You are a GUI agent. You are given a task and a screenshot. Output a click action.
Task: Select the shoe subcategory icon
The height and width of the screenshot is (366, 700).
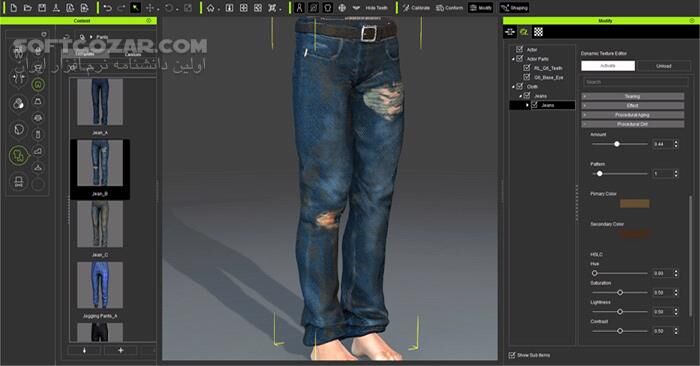(x=38, y=151)
